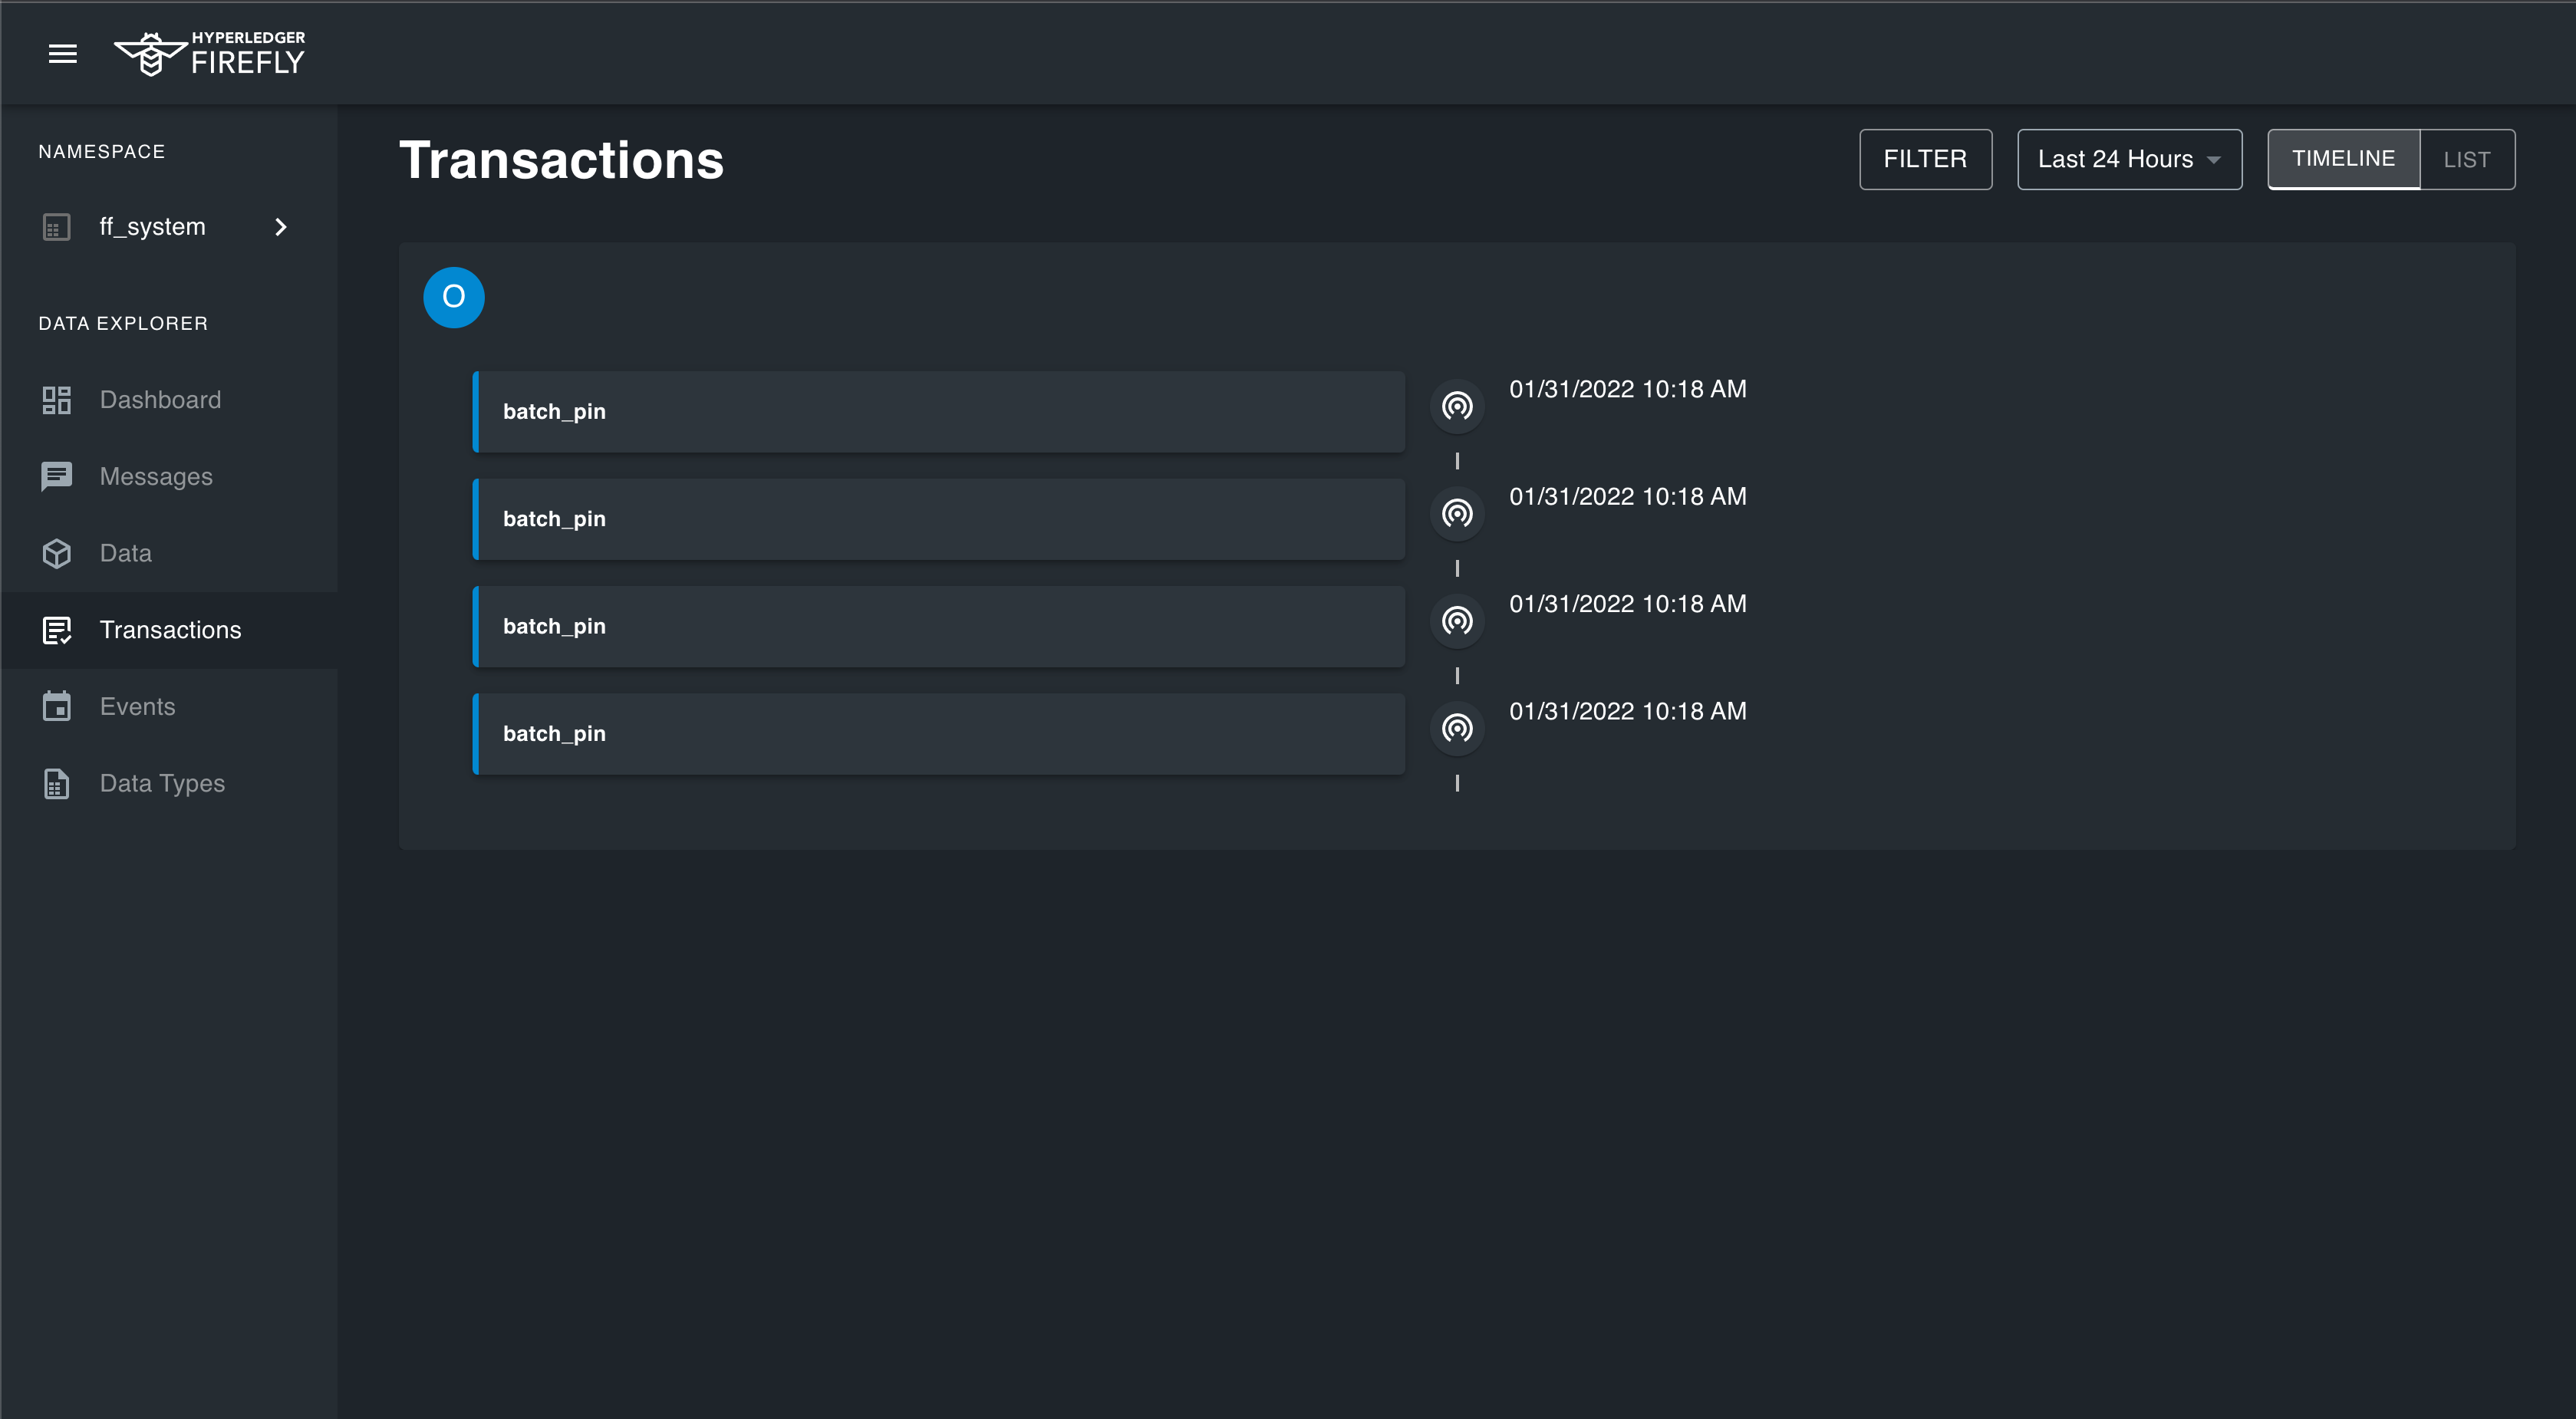Switch to Timeline view
The image size is (2576, 1419).
tap(2343, 159)
